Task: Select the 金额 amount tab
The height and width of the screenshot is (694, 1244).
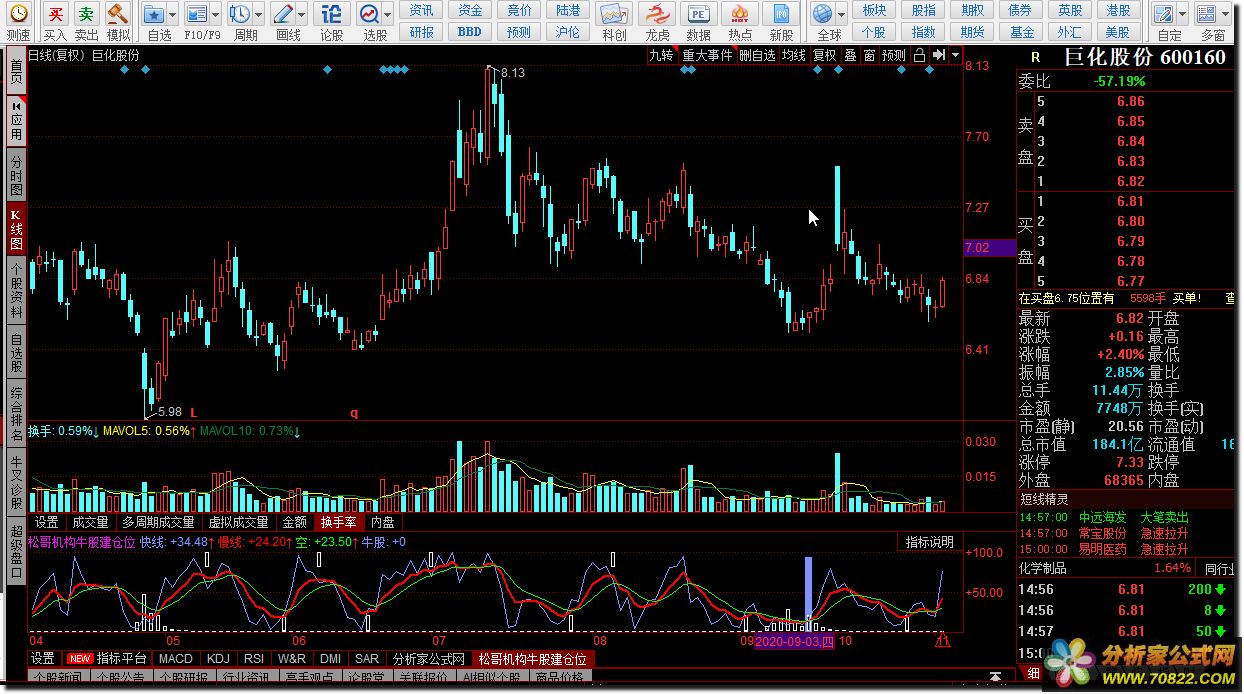Action: (x=294, y=522)
